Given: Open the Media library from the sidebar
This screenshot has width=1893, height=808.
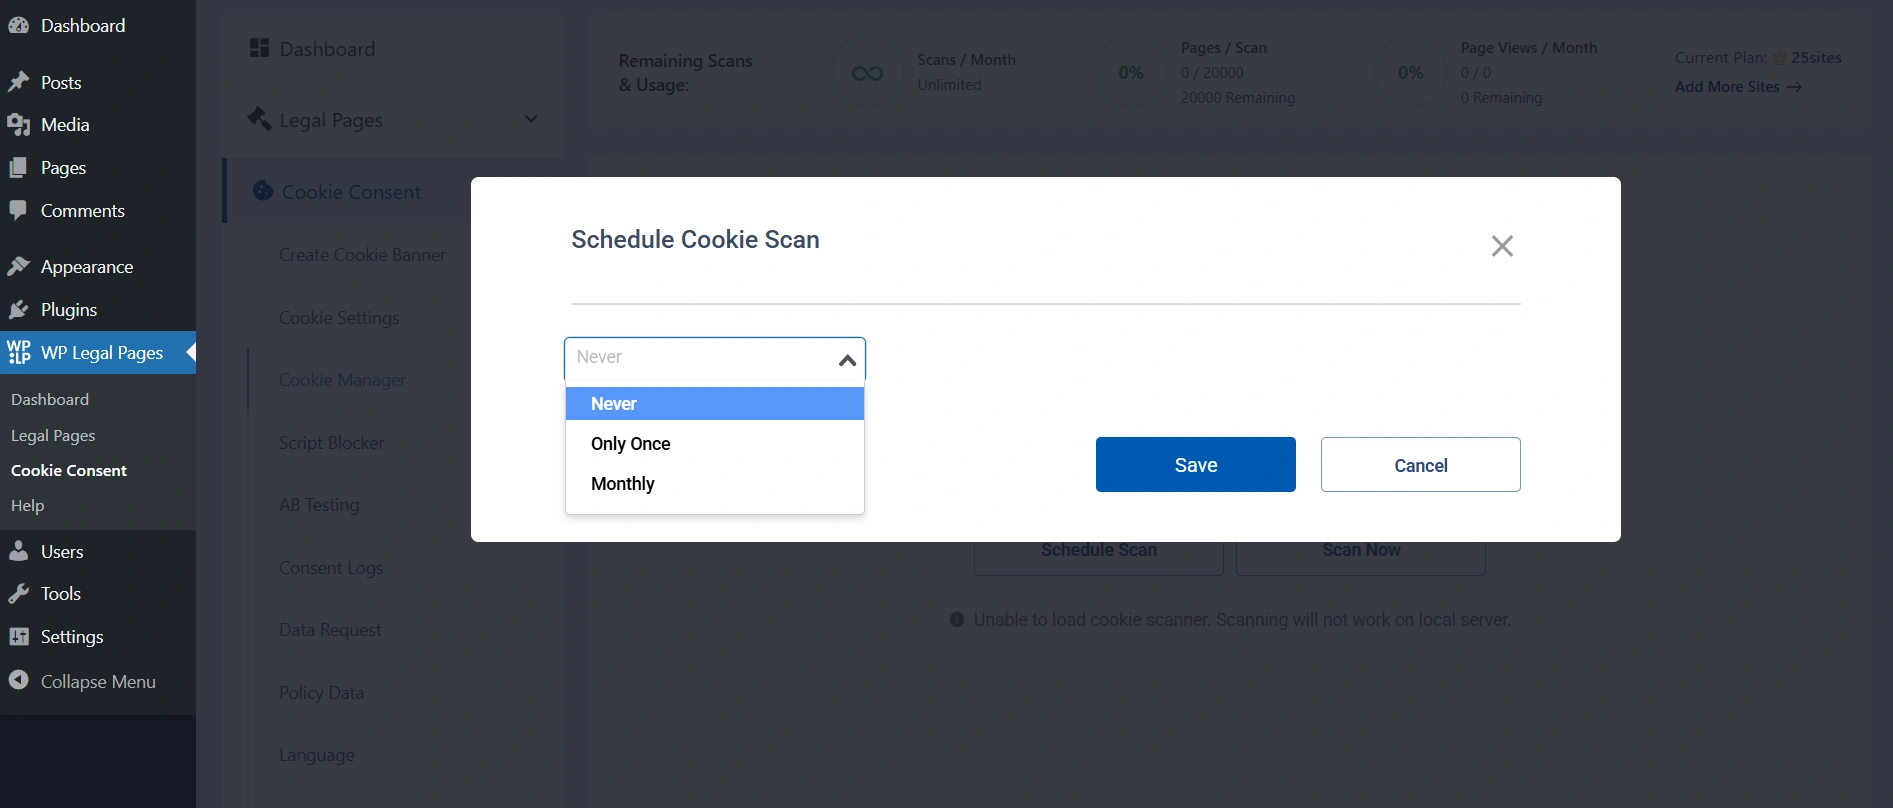Looking at the screenshot, I should tap(20, 124).
